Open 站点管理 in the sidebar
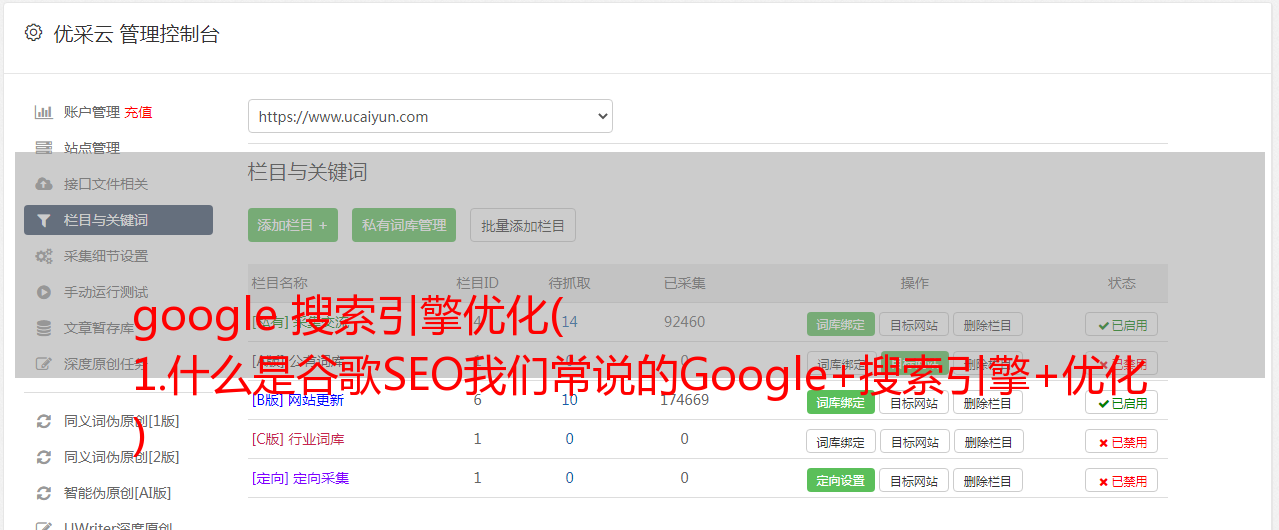The image size is (1279, 530). tap(92, 148)
